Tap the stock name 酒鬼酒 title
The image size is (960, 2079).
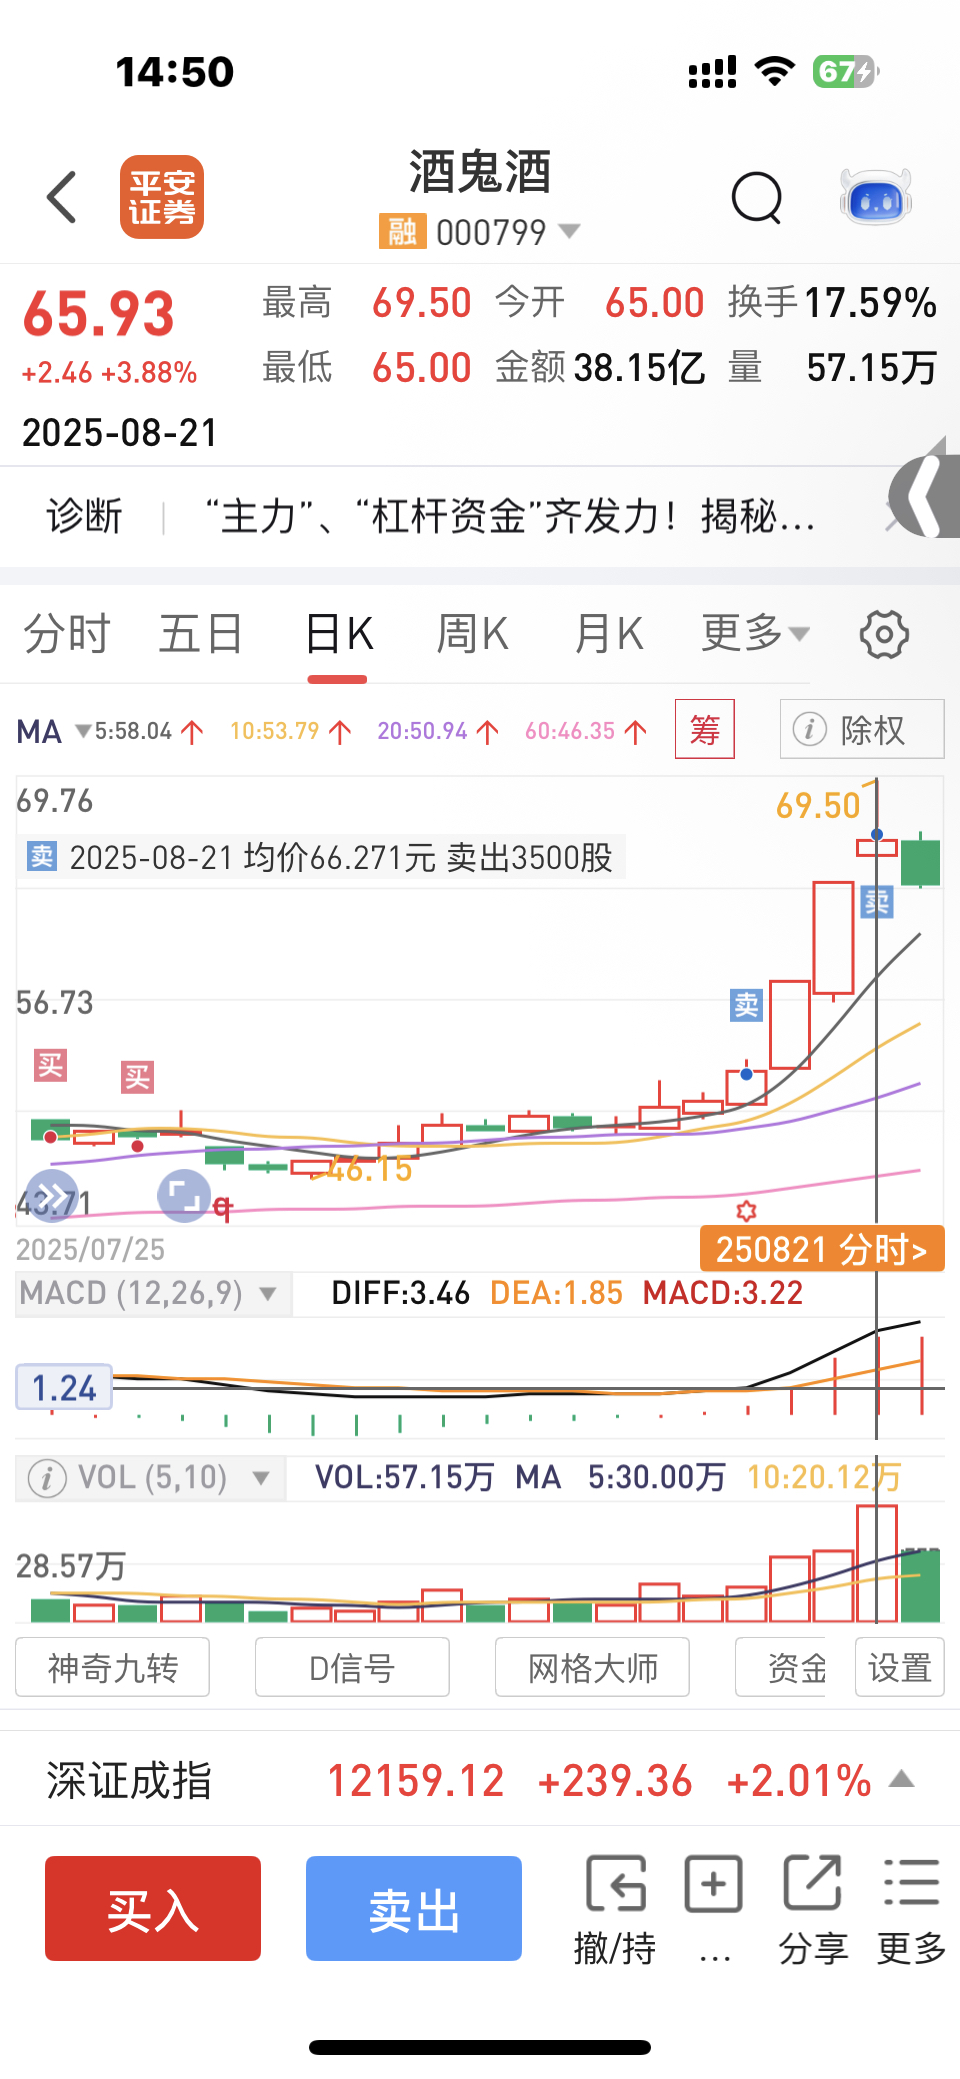(x=480, y=172)
